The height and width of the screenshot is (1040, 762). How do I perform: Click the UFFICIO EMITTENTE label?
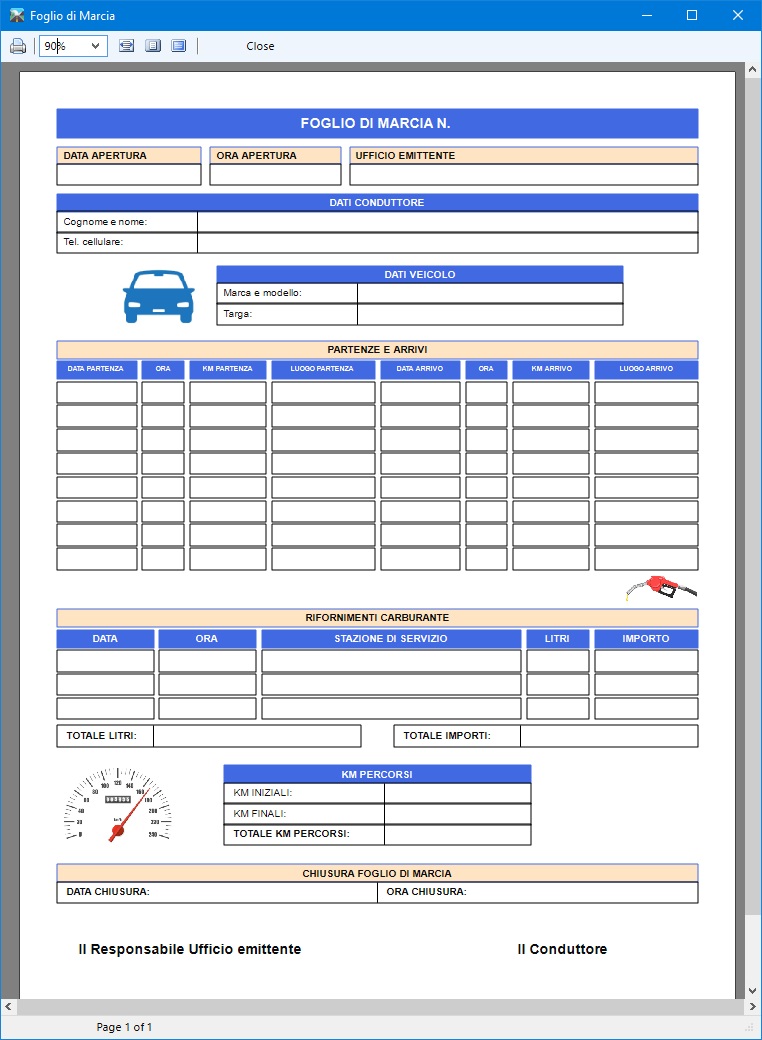[x=405, y=155]
